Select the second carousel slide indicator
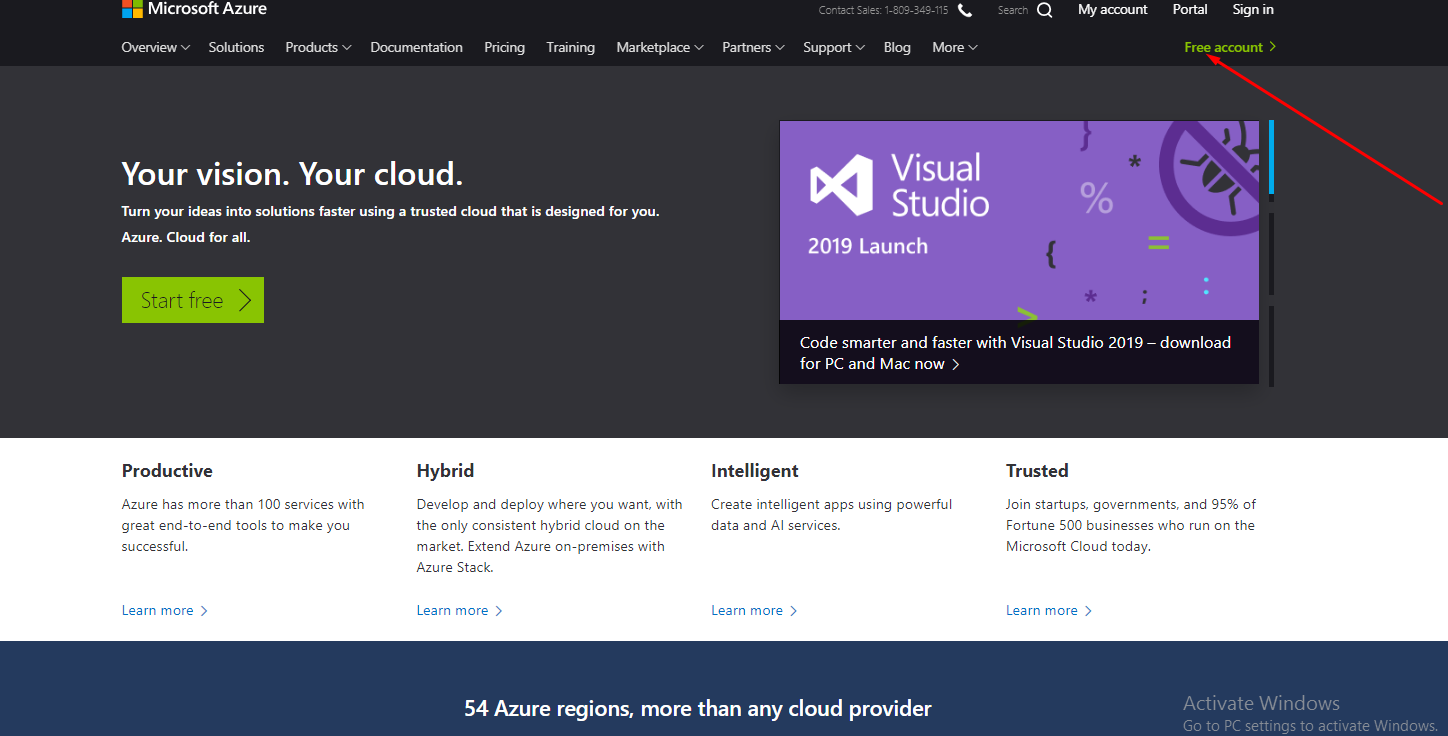Screen dimensions: 1448x736 point(1271,253)
